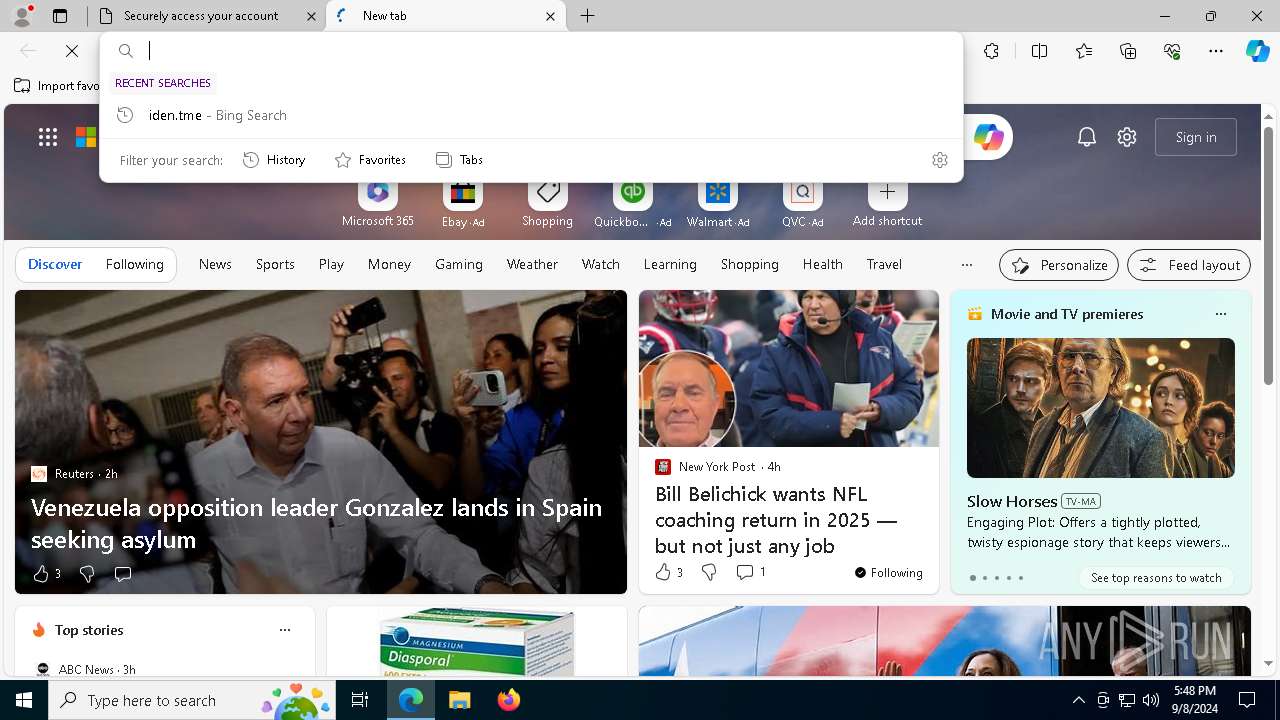Screen dimensions: 1280x720
Task: Open Collections icon in toolbar
Action: [1128, 51]
